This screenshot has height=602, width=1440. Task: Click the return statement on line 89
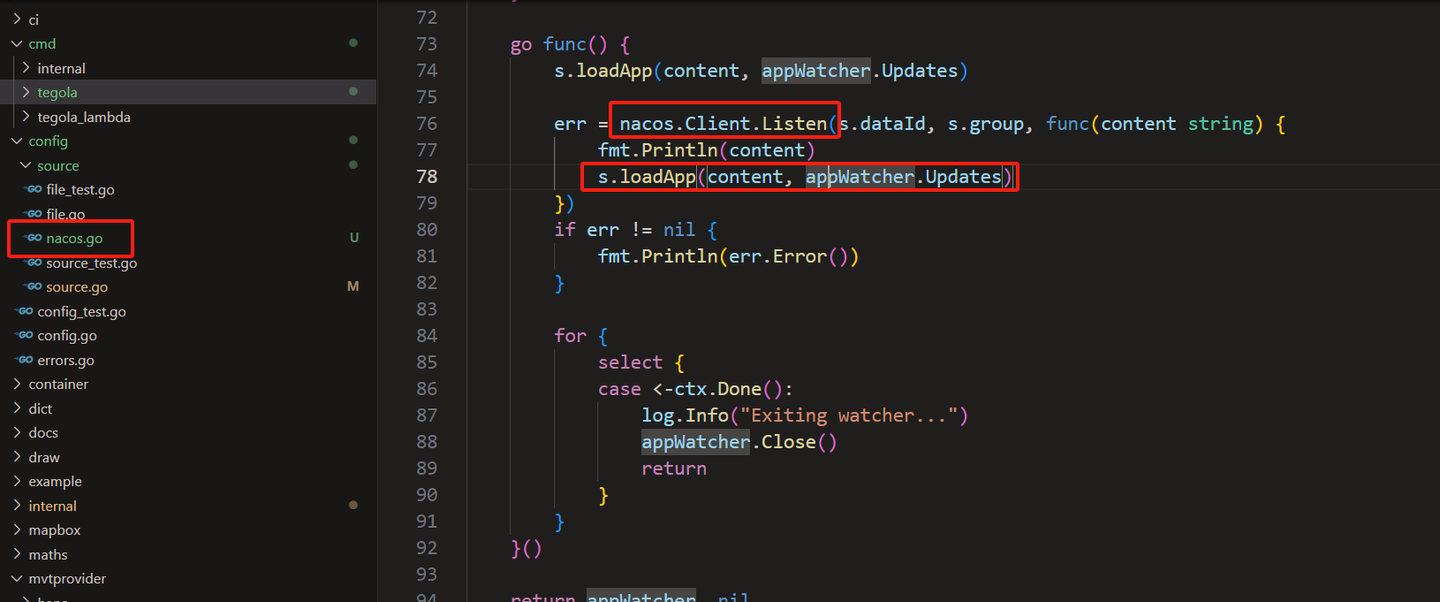point(674,468)
